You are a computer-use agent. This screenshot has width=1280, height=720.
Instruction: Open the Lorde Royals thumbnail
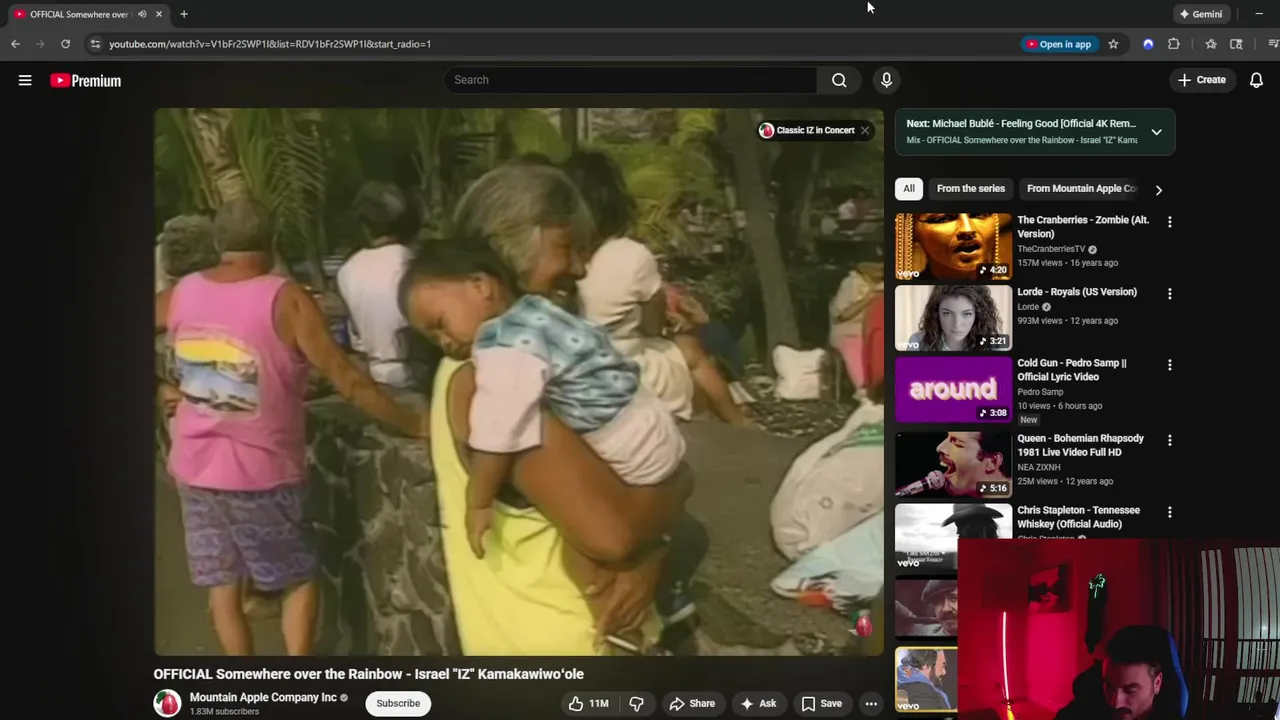pos(953,318)
